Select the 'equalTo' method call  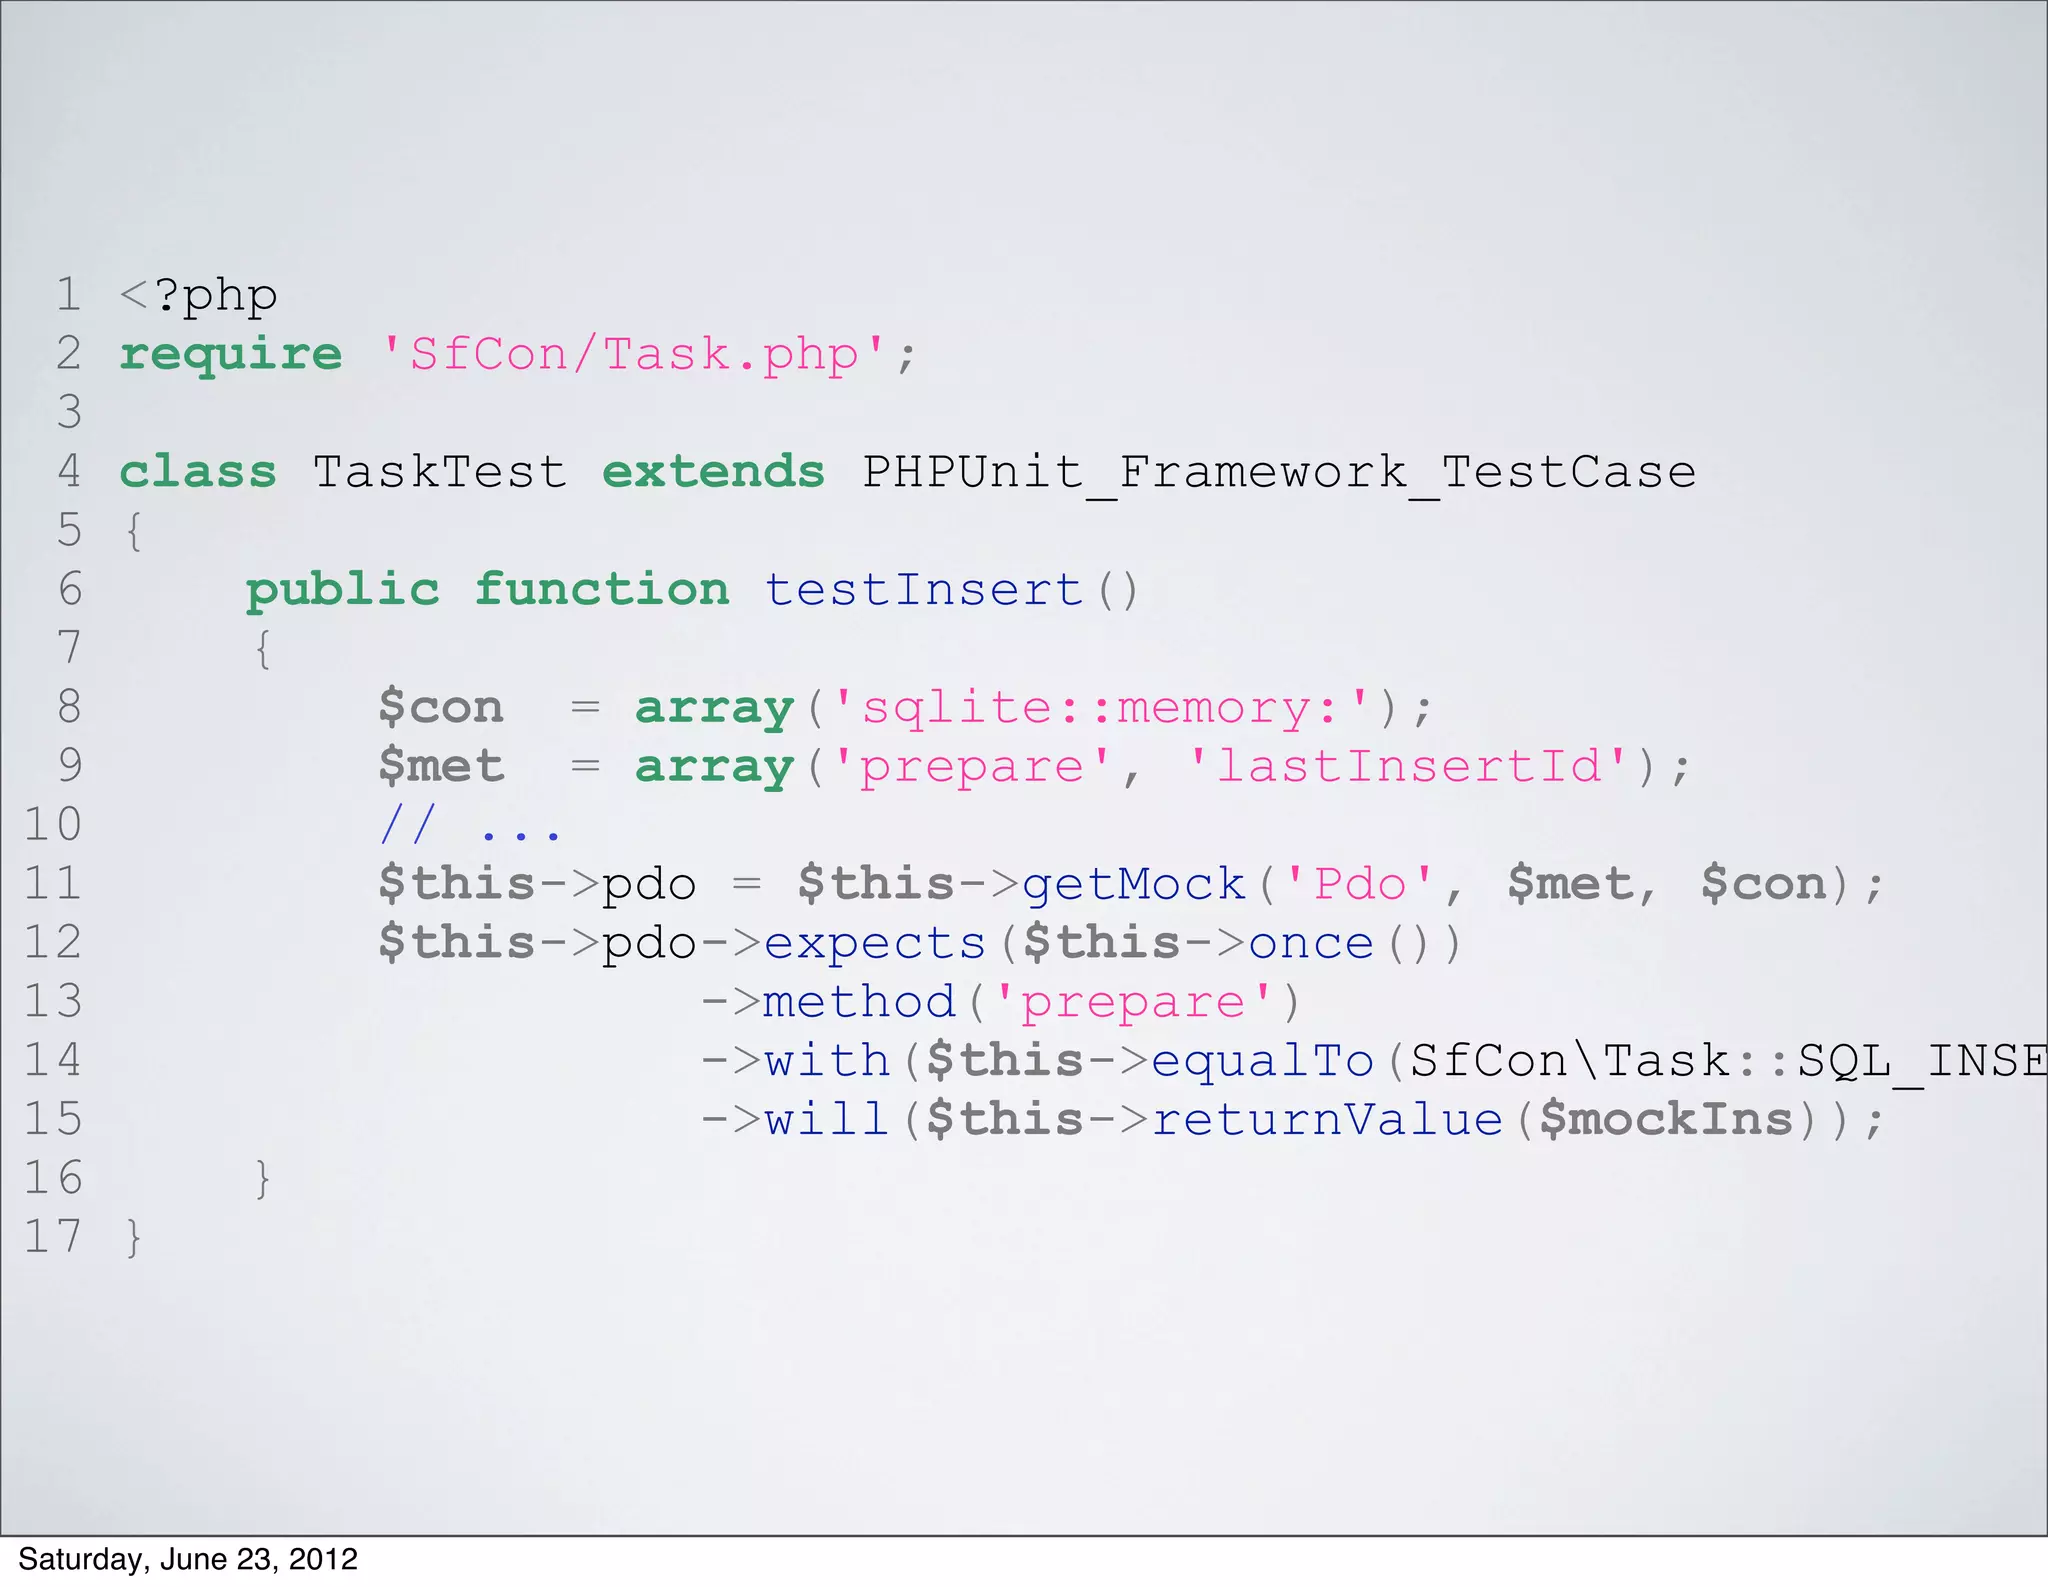[1263, 1062]
